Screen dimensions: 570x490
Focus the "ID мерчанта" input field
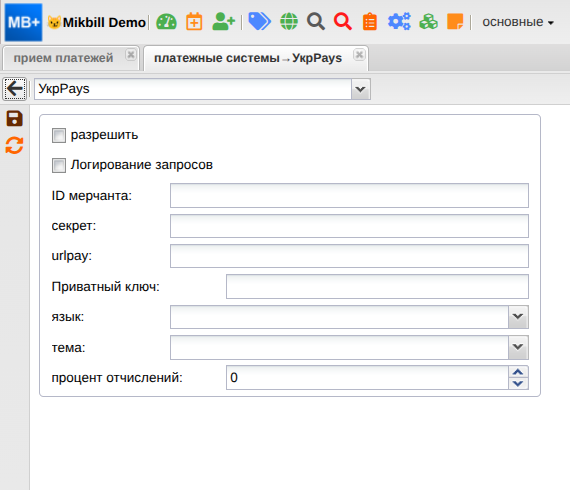coord(349,196)
